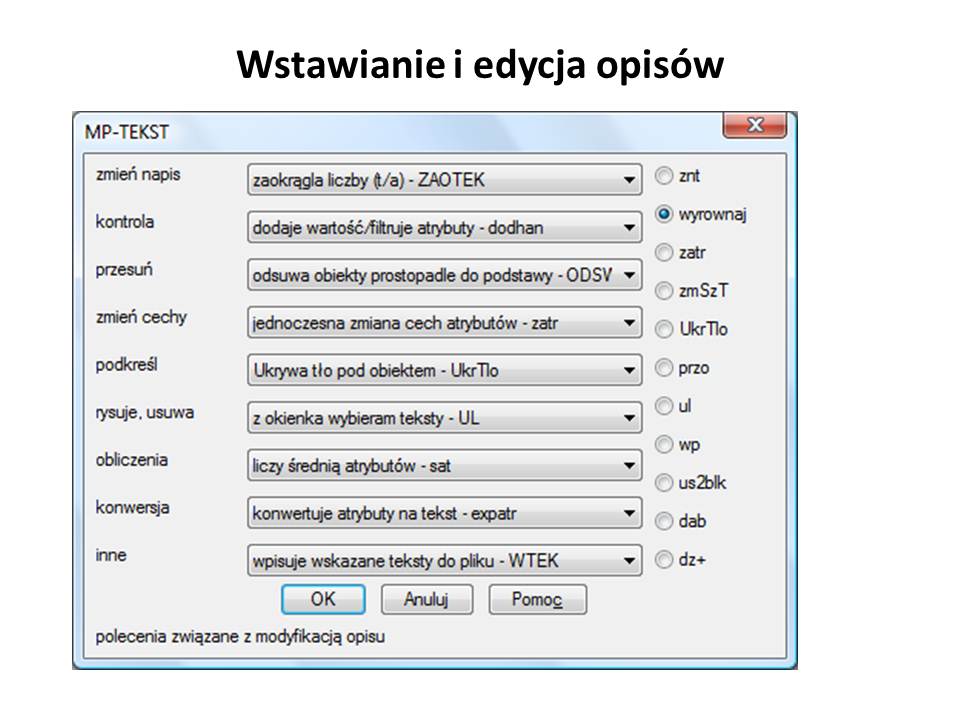Expand the kontrola combo box (dodhan)
The image size is (960, 720).
click(x=444, y=227)
